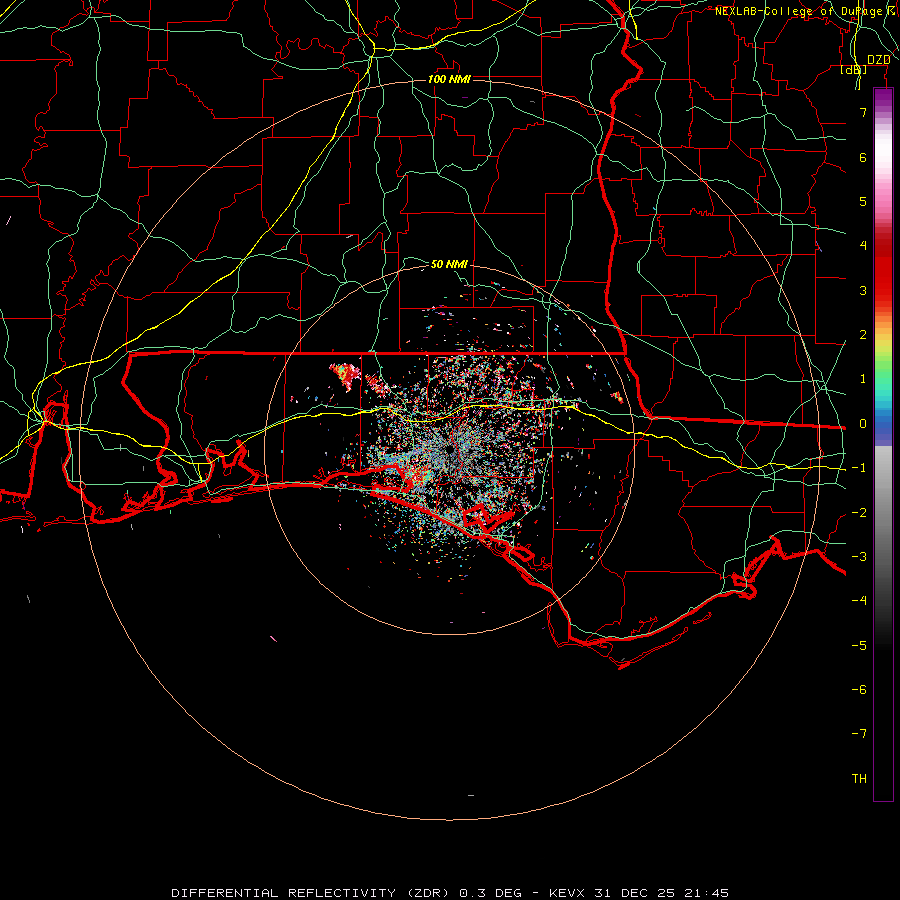The image size is (900, 900).
Task: Click the vertical ZDR color scale bar
Action: pyautogui.click(x=883, y=445)
